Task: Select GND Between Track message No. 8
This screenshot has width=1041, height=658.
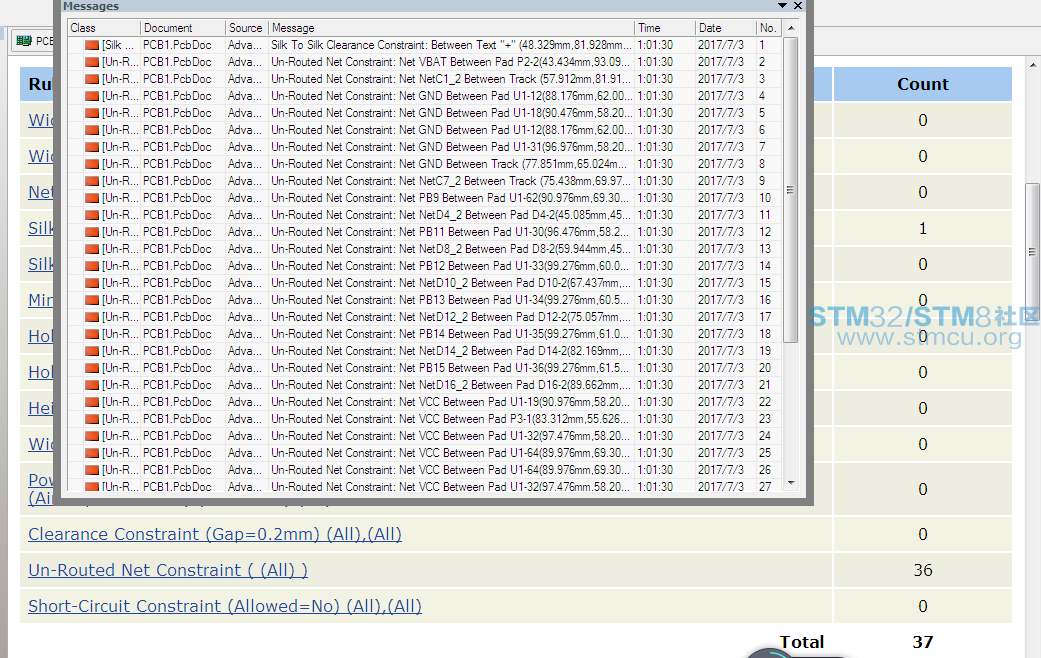Action: click(425, 164)
